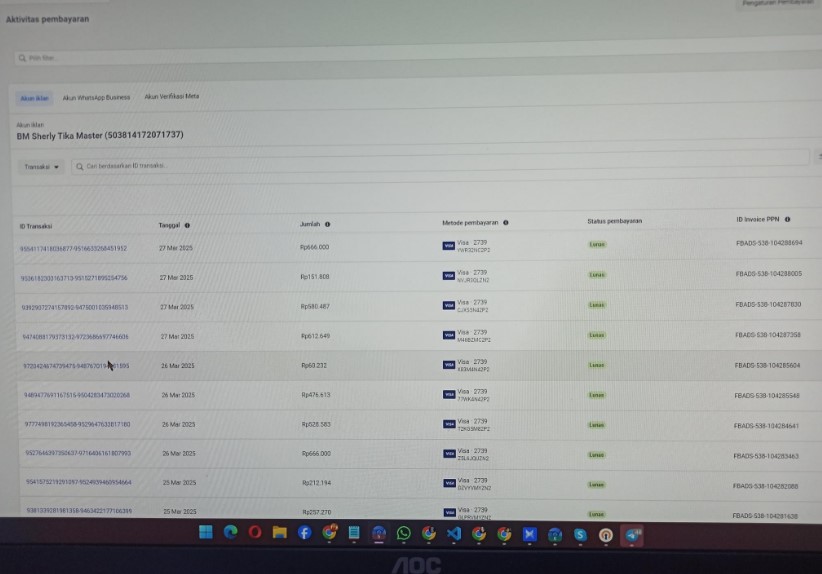Open Facebook icon in the taskbar
Image resolution: width=822 pixels, height=574 pixels.
pyautogui.click(x=304, y=533)
